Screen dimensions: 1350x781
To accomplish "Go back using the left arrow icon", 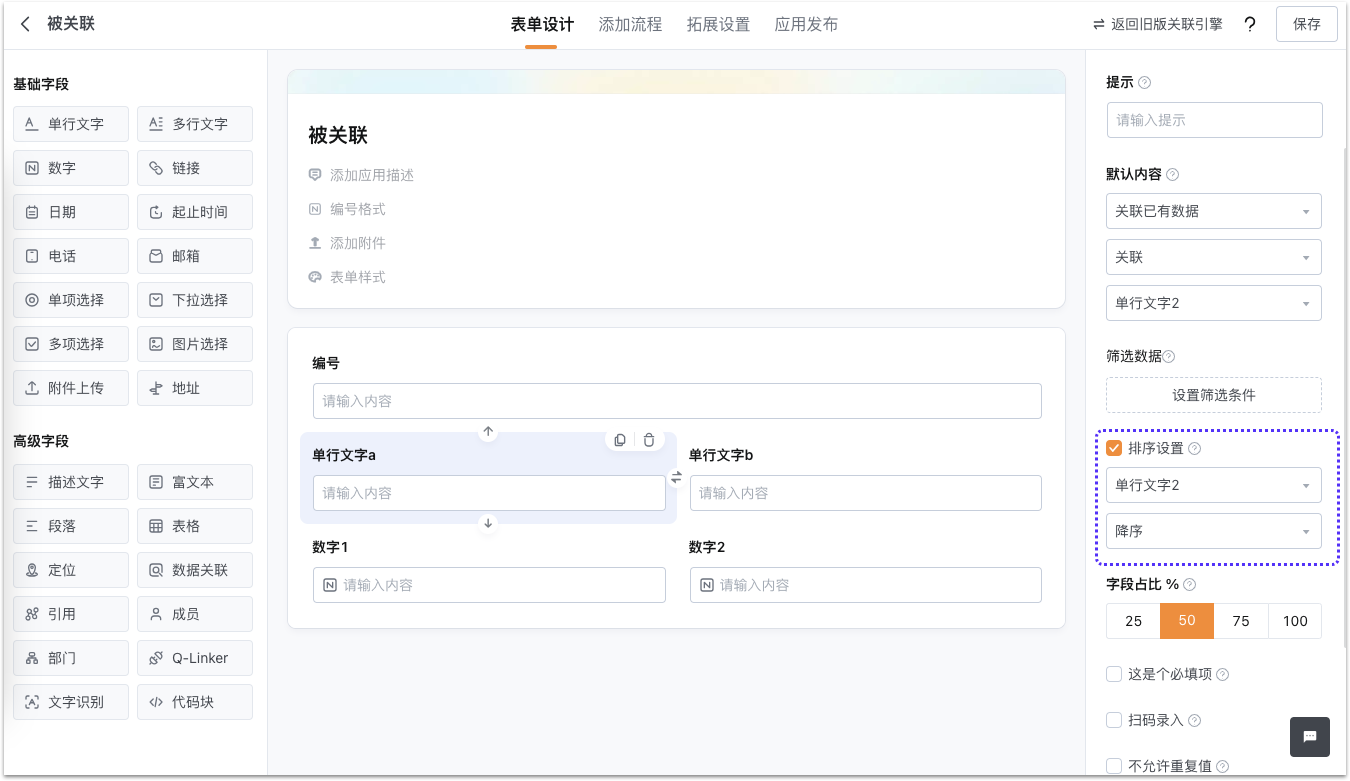I will 26,24.
